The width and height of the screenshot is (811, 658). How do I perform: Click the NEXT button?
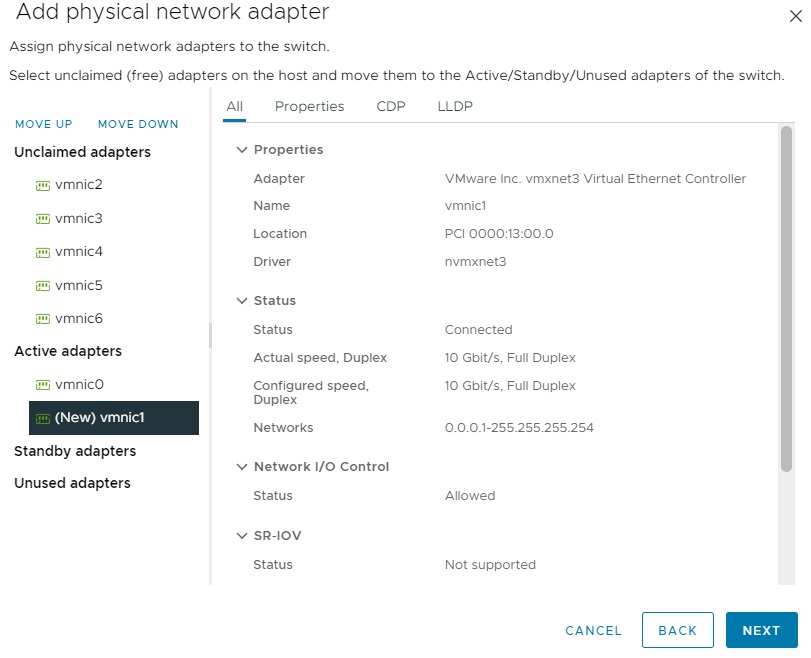761,631
